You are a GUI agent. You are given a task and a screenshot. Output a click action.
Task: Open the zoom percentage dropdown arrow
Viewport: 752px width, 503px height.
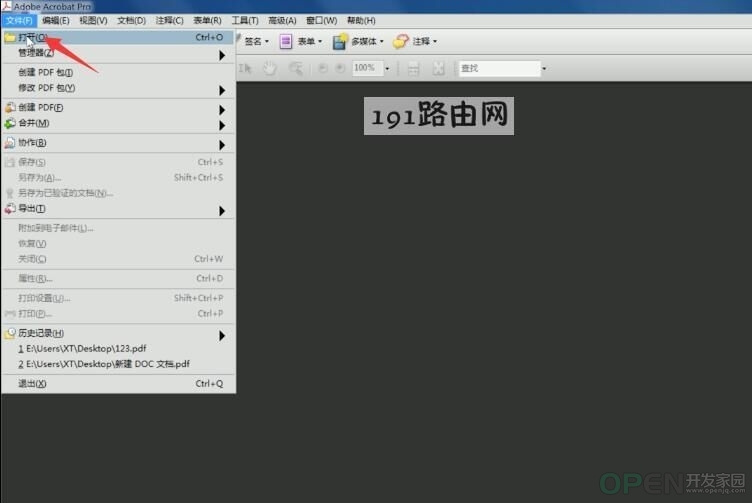click(x=387, y=69)
